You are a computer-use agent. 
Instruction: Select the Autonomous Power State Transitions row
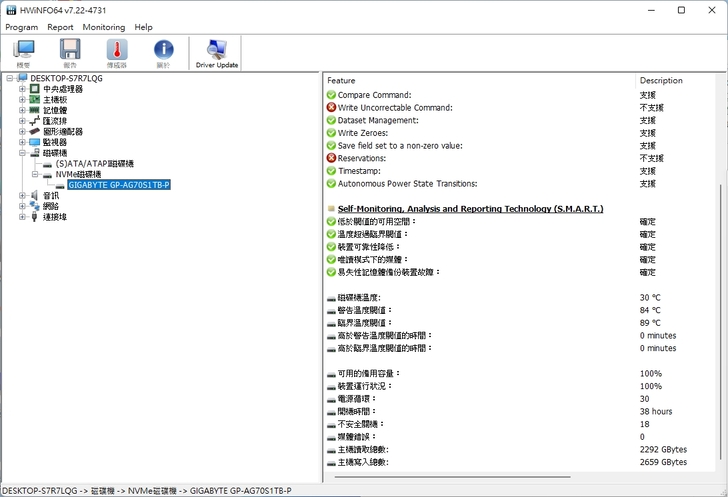click(407, 183)
